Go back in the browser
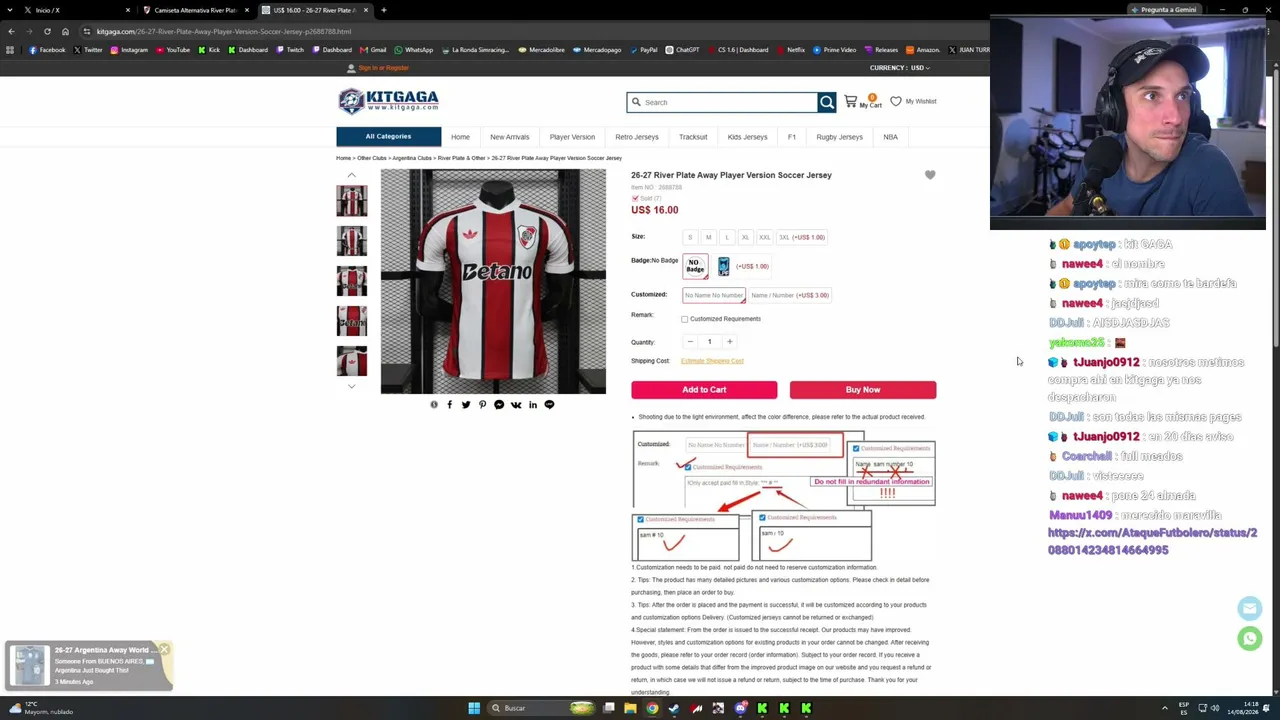The width and height of the screenshot is (1280, 720). (x=11, y=31)
